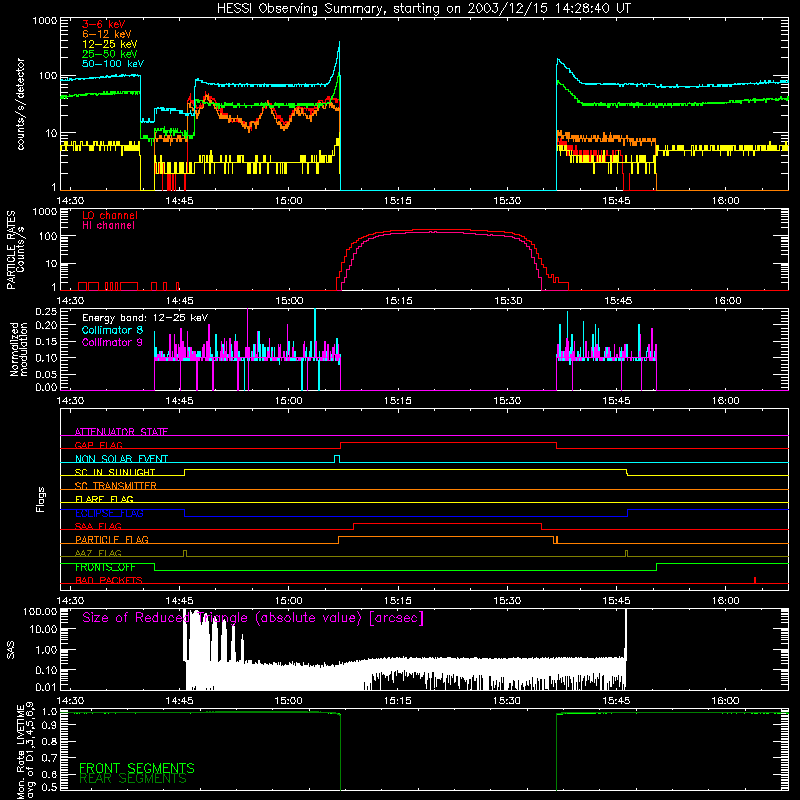This screenshot has width=800, height=800.
Task: Click the 'Size of Reduced Triangle' caption
Action: (253, 618)
